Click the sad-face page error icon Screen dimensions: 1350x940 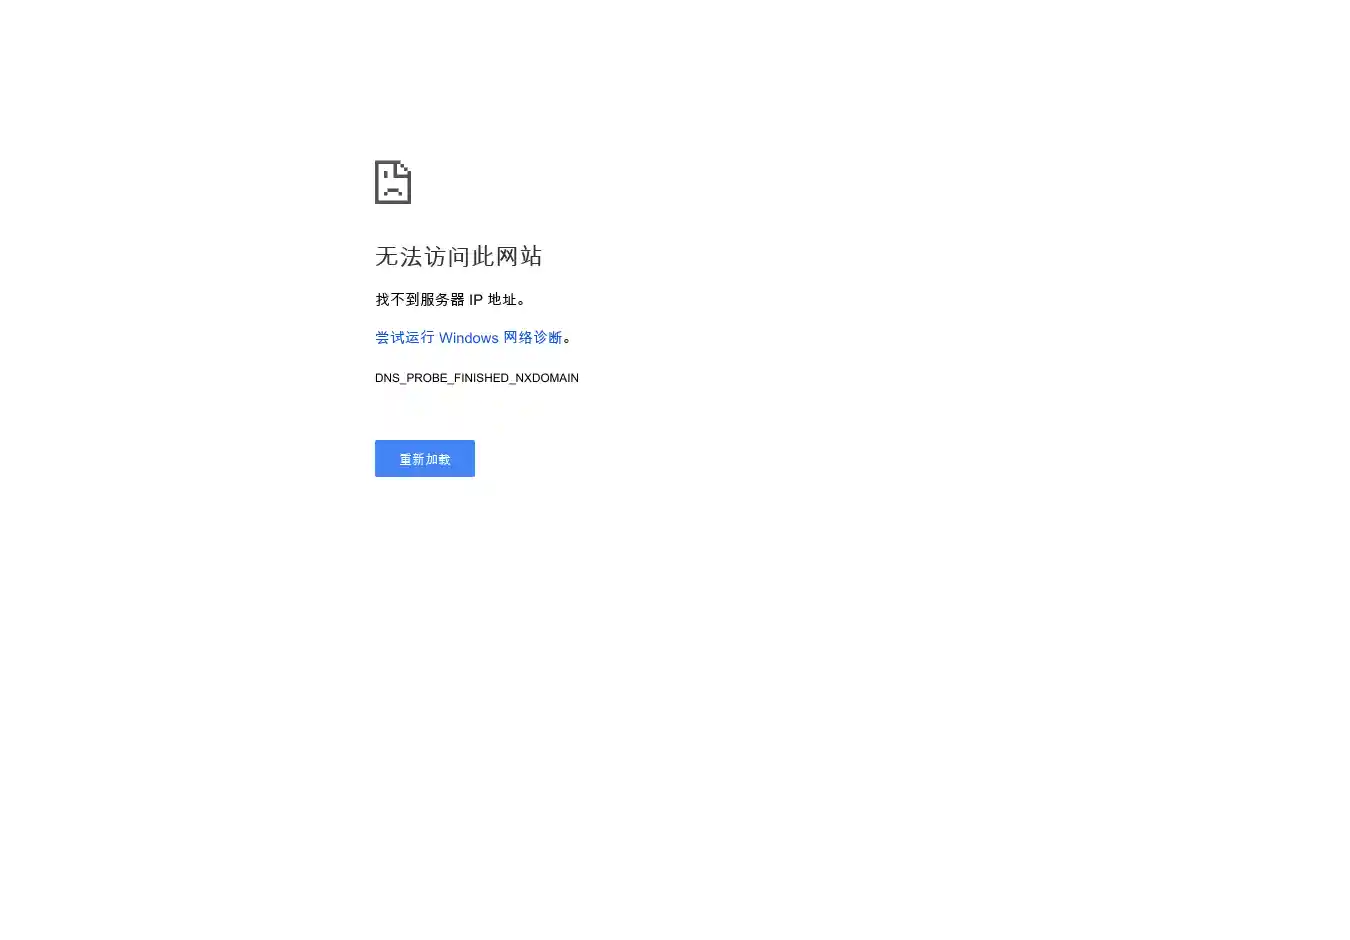393,182
